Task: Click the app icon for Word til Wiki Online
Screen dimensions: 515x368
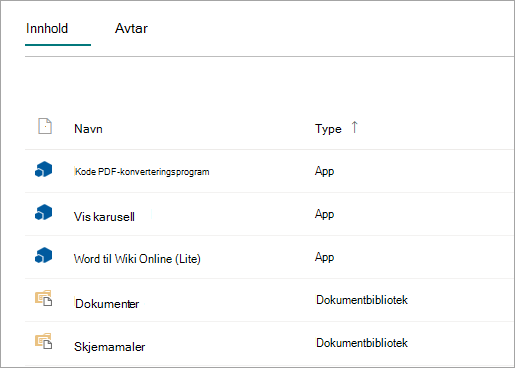Action: pos(44,255)
